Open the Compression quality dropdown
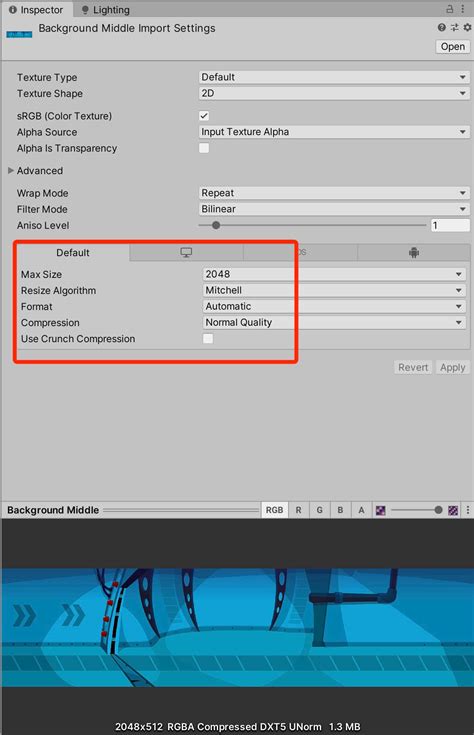474x735 pixels. [334, 322]
